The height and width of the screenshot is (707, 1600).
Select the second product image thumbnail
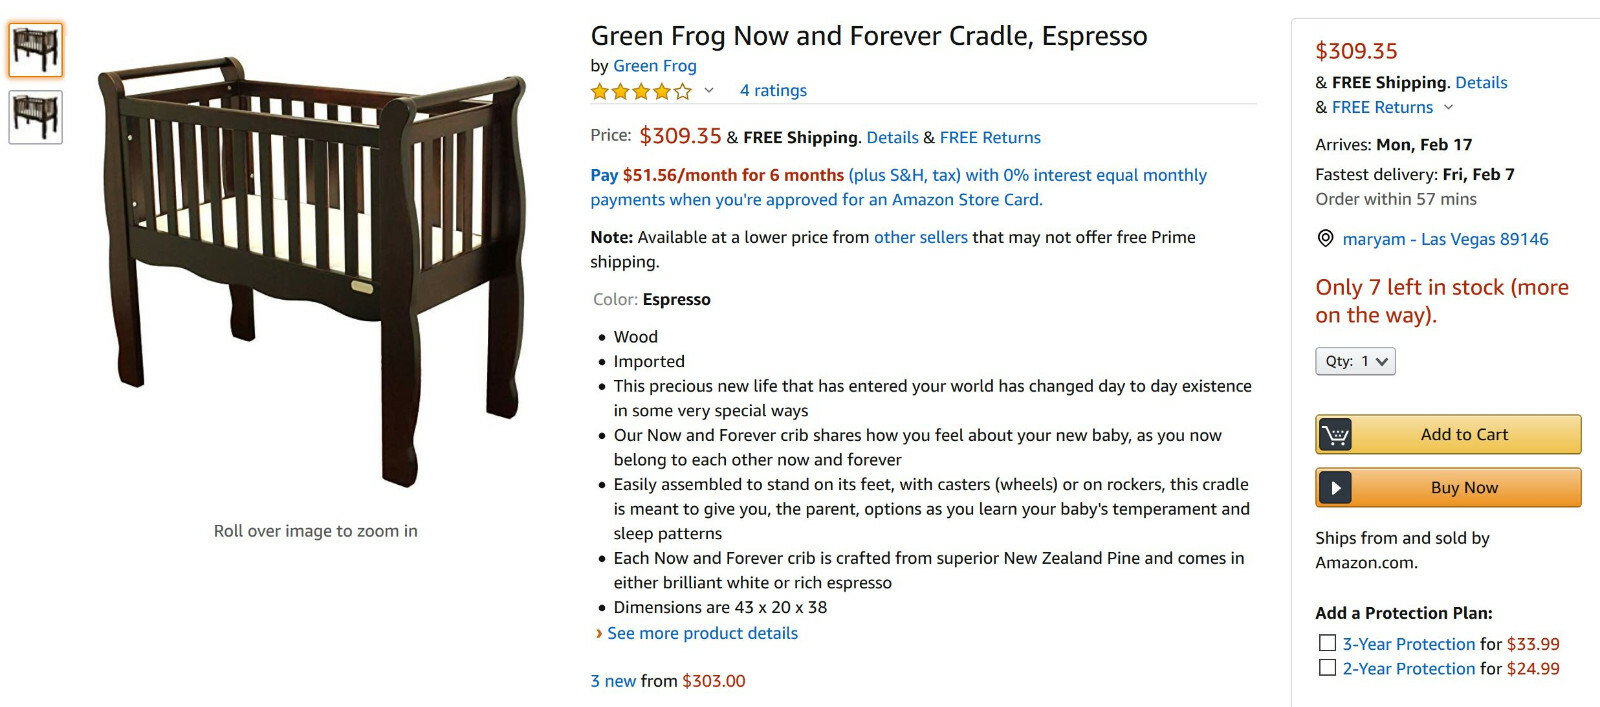pyautogui.click(x=35, y=117)
